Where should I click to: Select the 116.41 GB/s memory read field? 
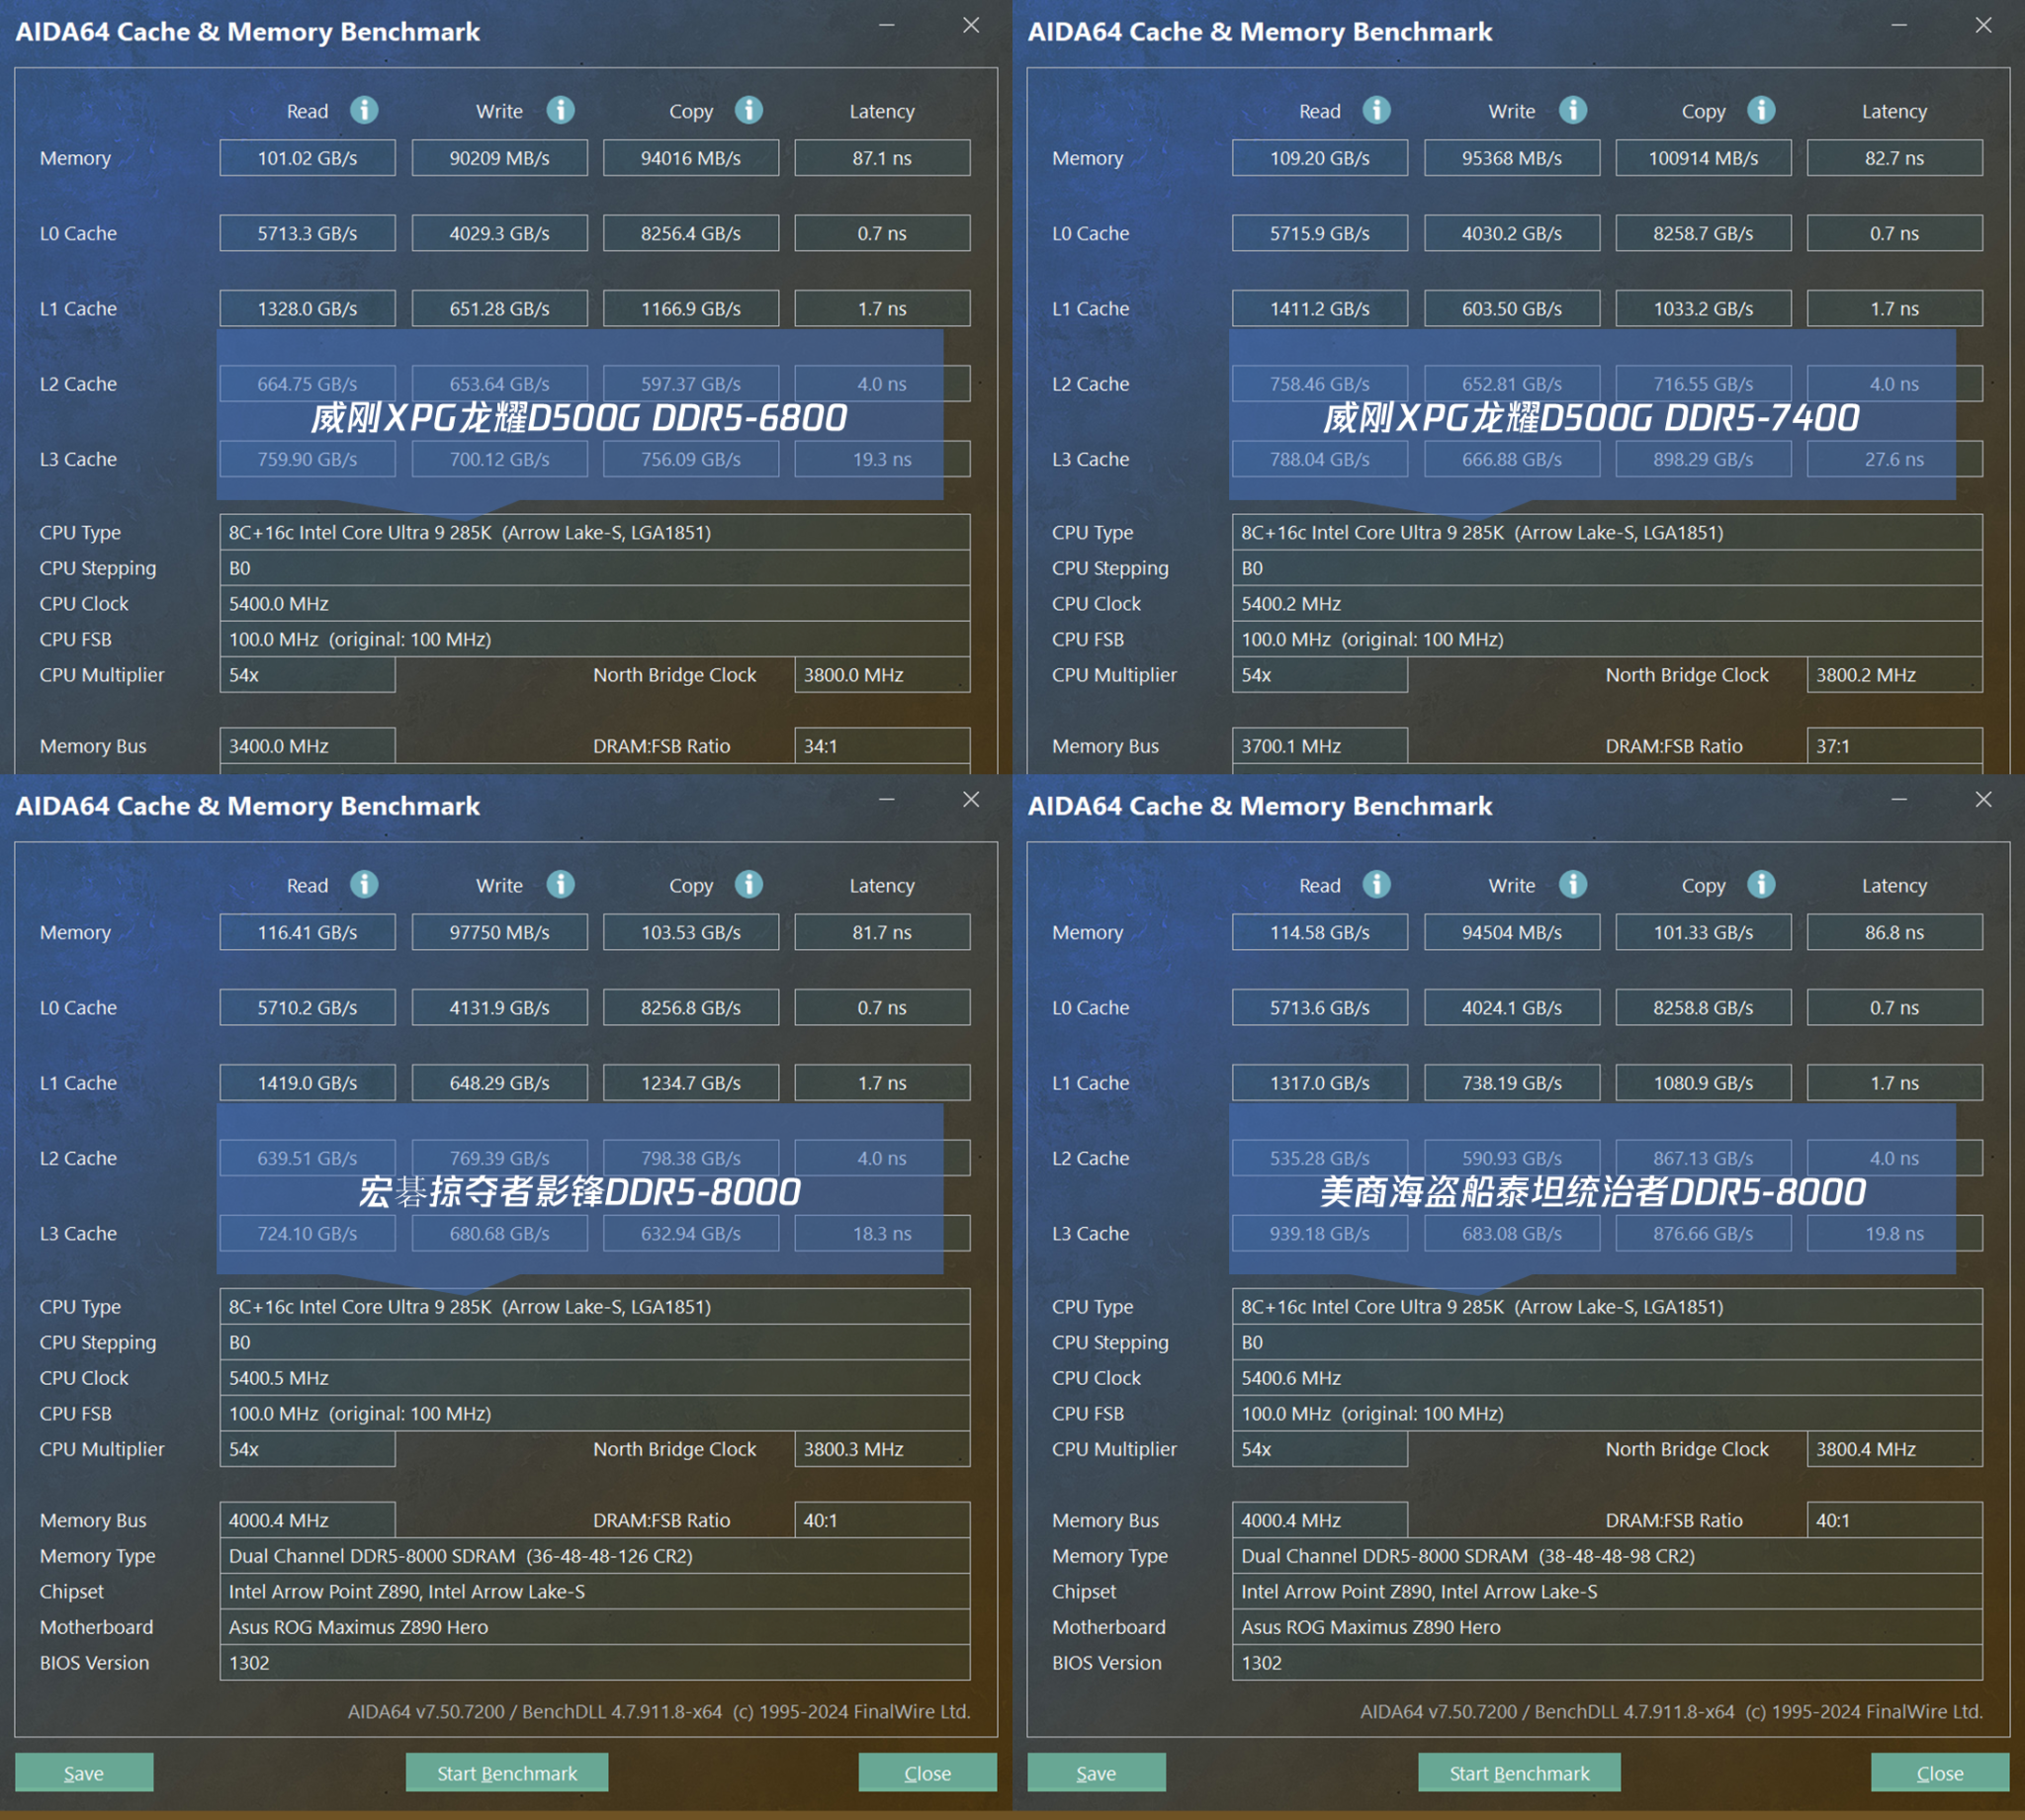pyautogui.click(x=308, y=932)
